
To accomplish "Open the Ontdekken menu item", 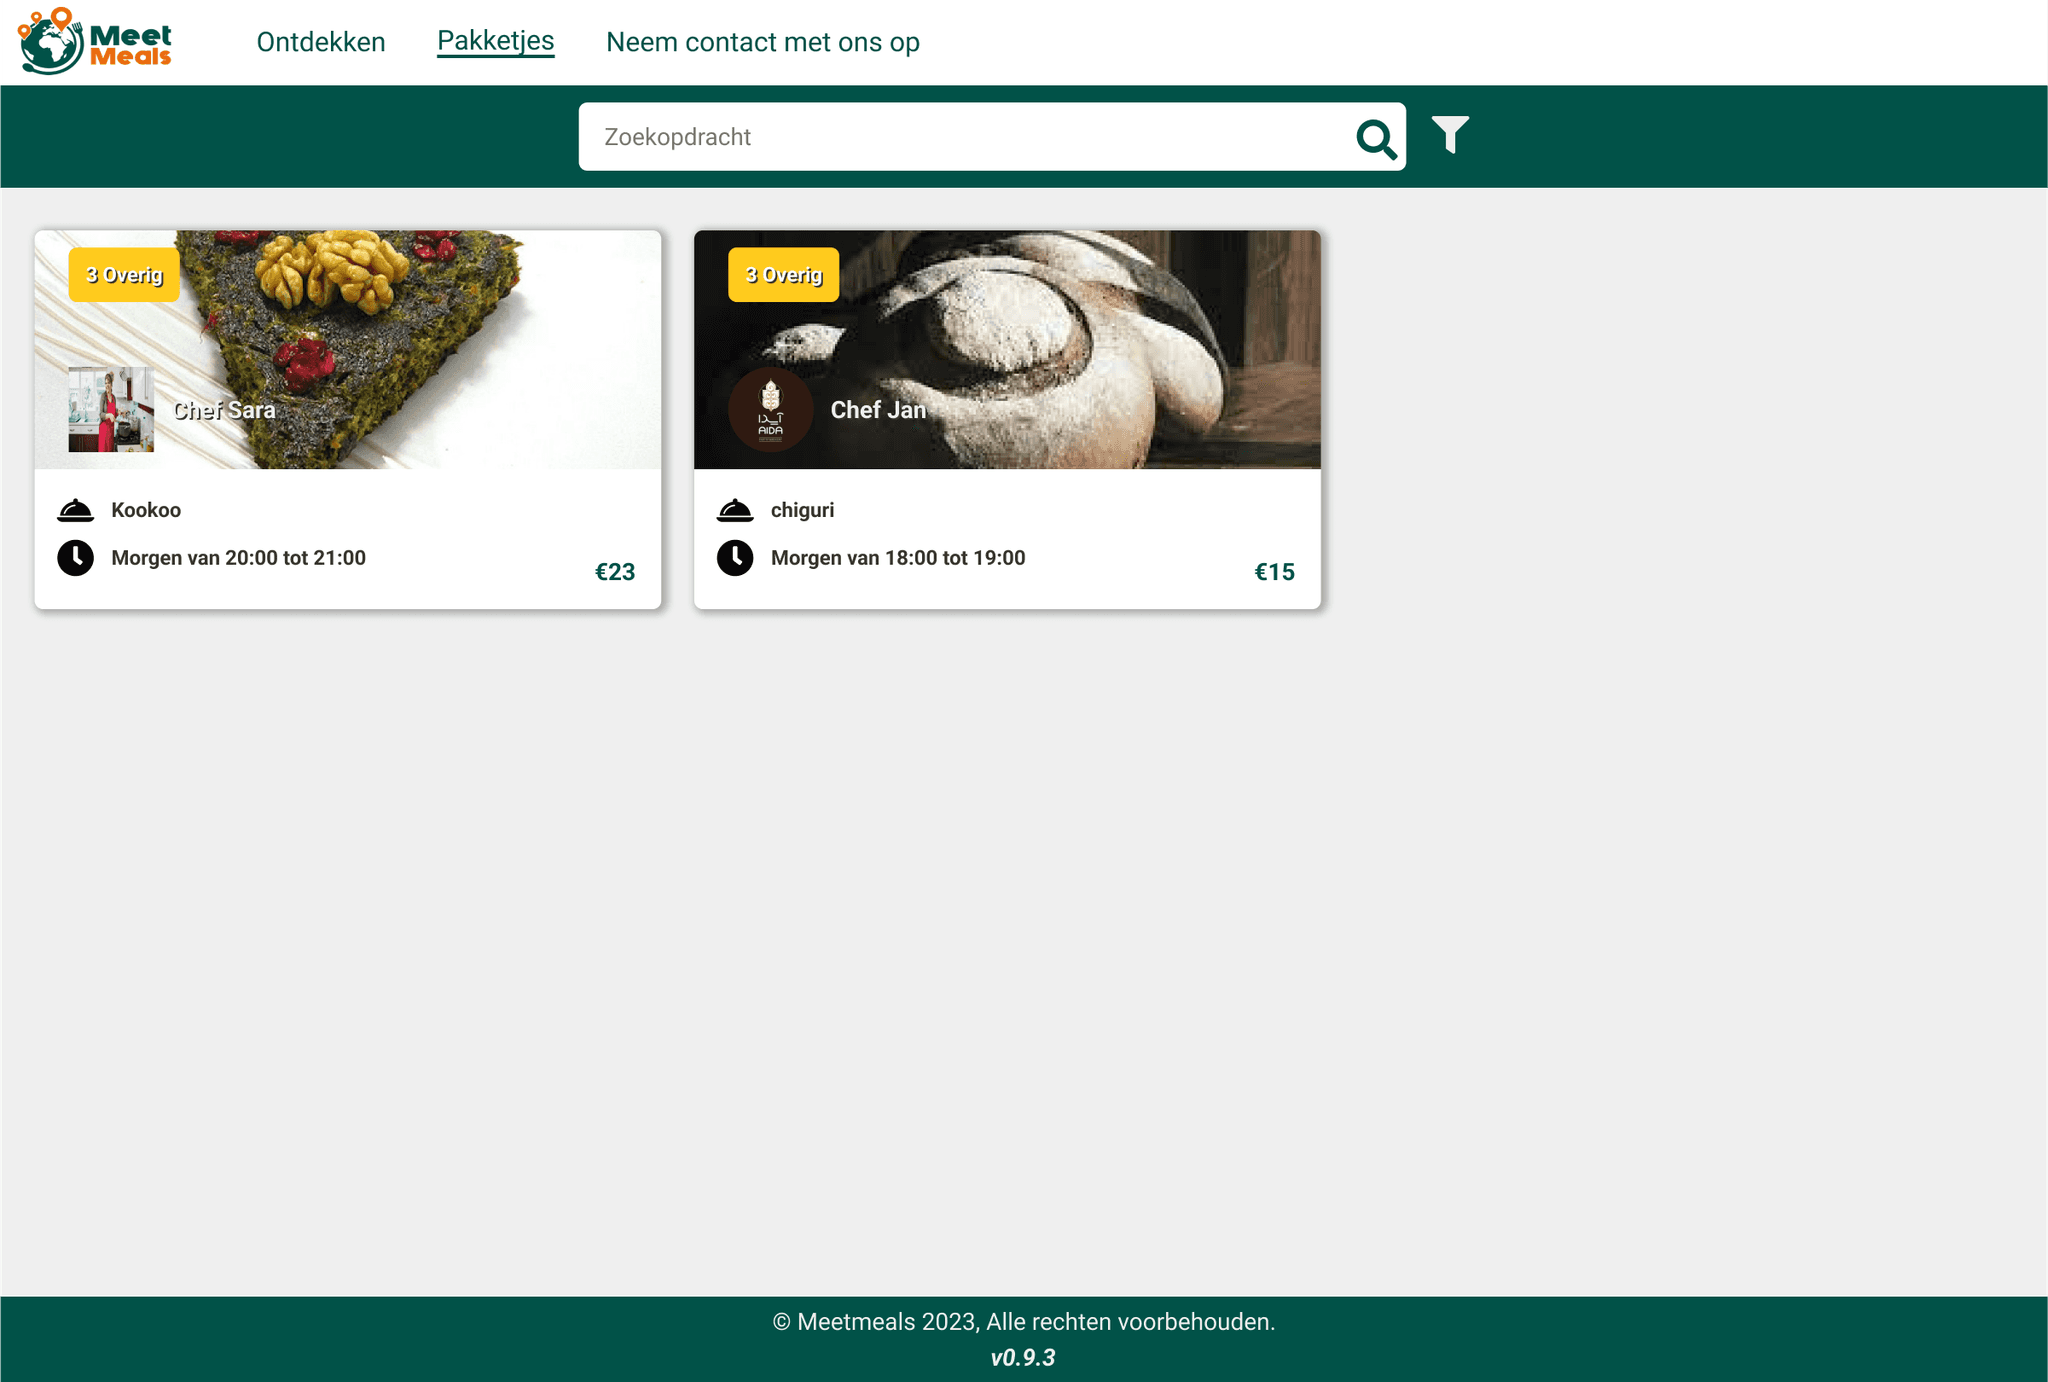I will point(321,42).
